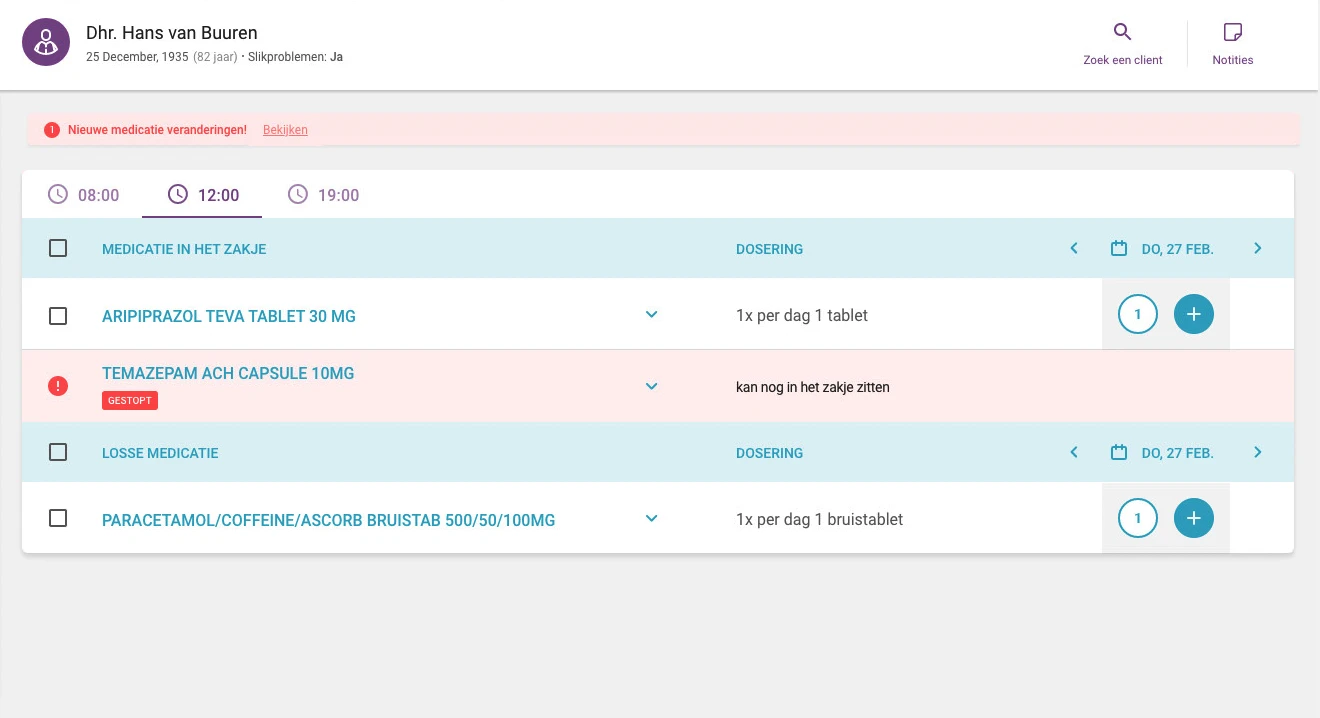Switch to the 08:00 time tab

click(84, 195)
